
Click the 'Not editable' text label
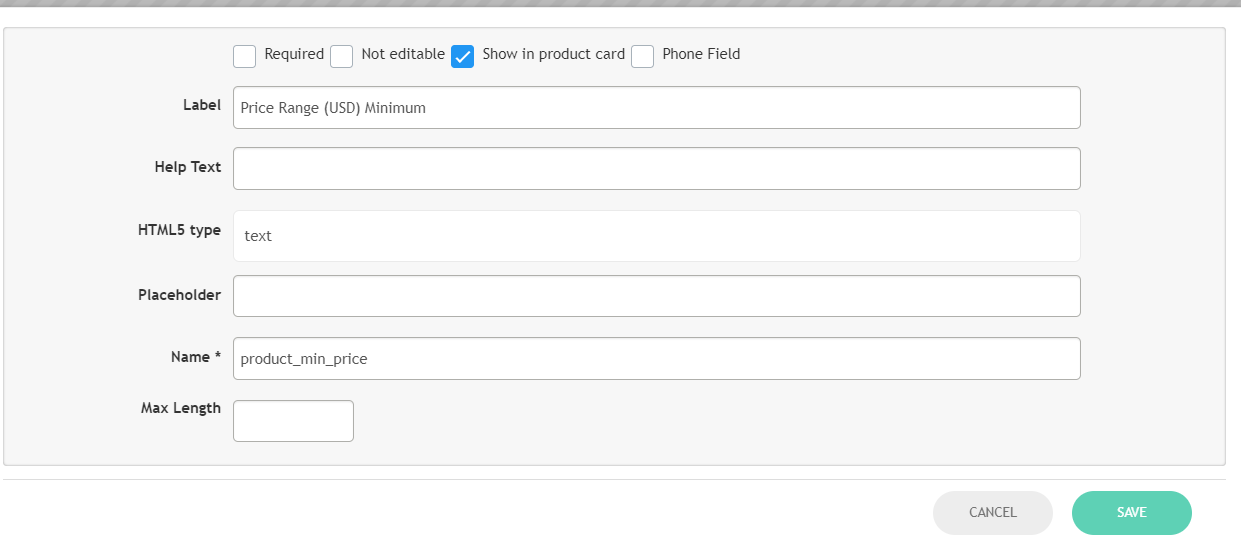coord(402,54)
